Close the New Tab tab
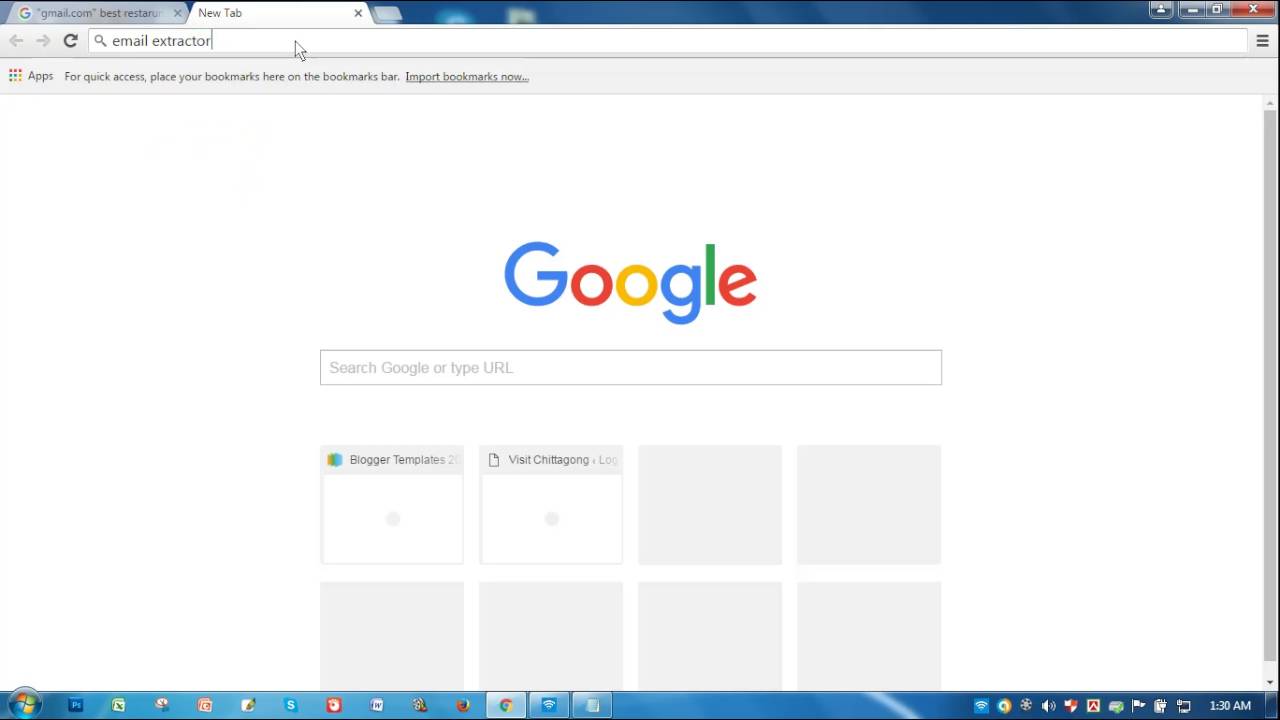This screenshot has height=720, width=1280. [358, 13]
